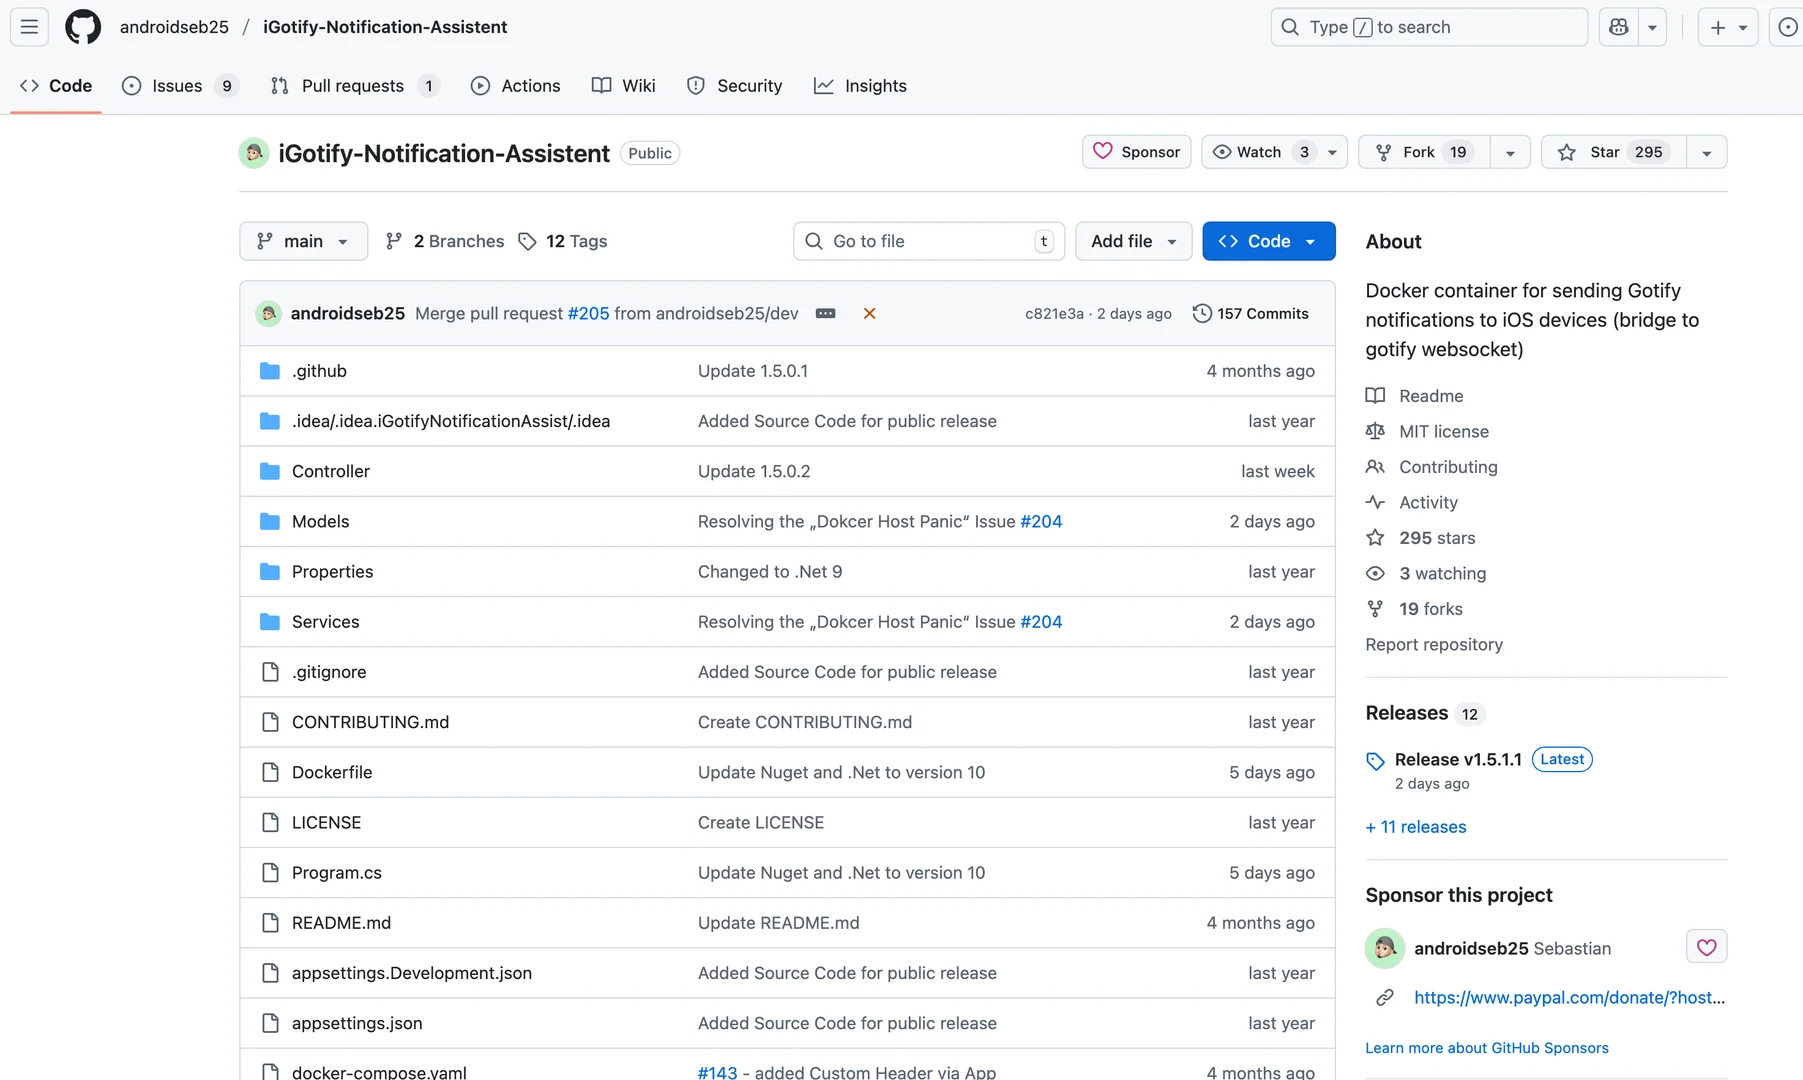Star the repository
This screenshot has width=1803, height=1080.
point(1613,152)
